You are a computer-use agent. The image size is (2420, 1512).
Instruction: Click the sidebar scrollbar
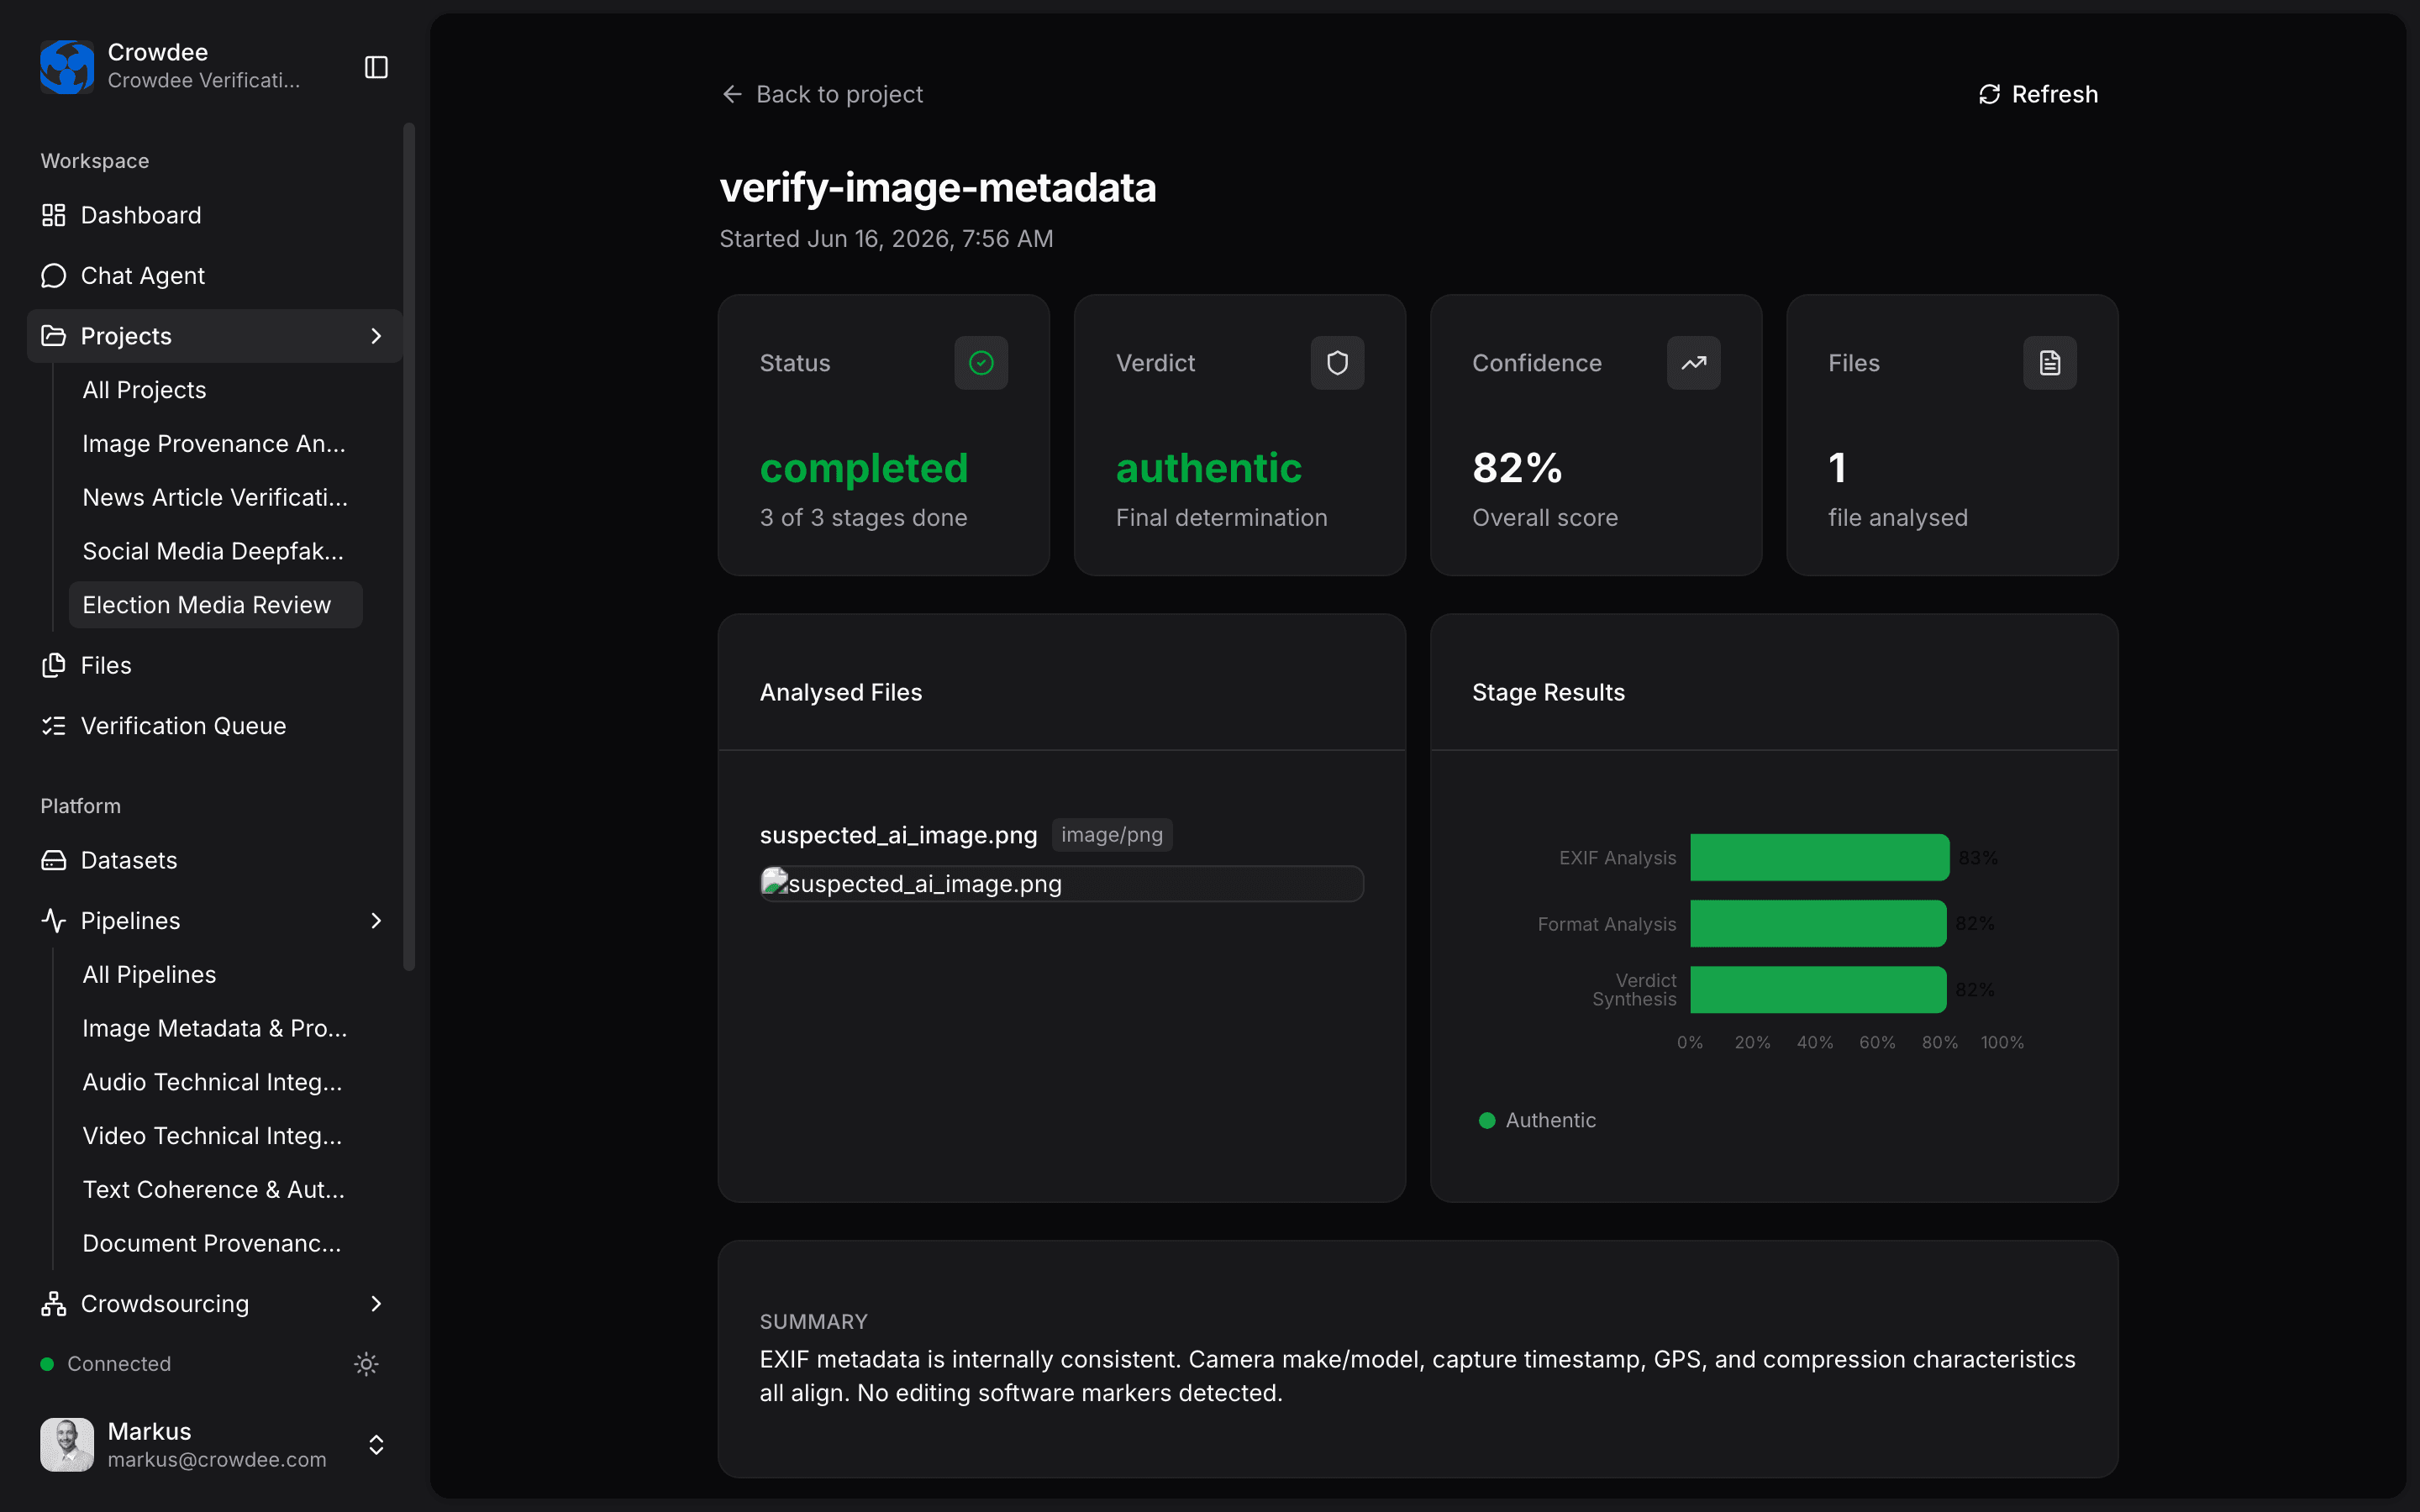pos(408,546)
